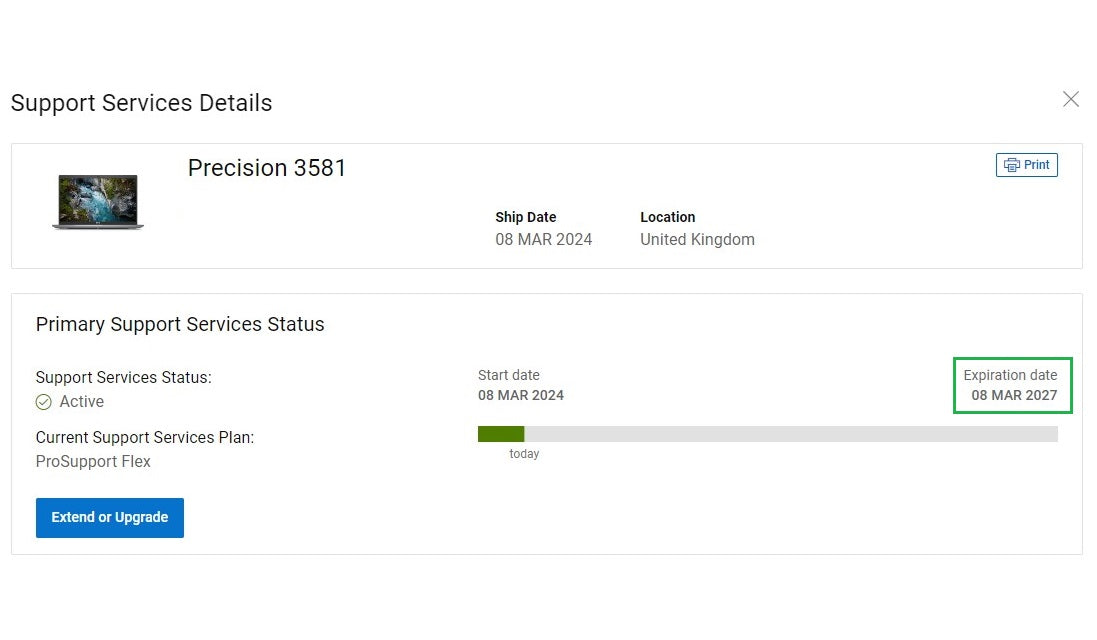Click the United Kingdom location text
The image size is (1097, 640).
697,240
